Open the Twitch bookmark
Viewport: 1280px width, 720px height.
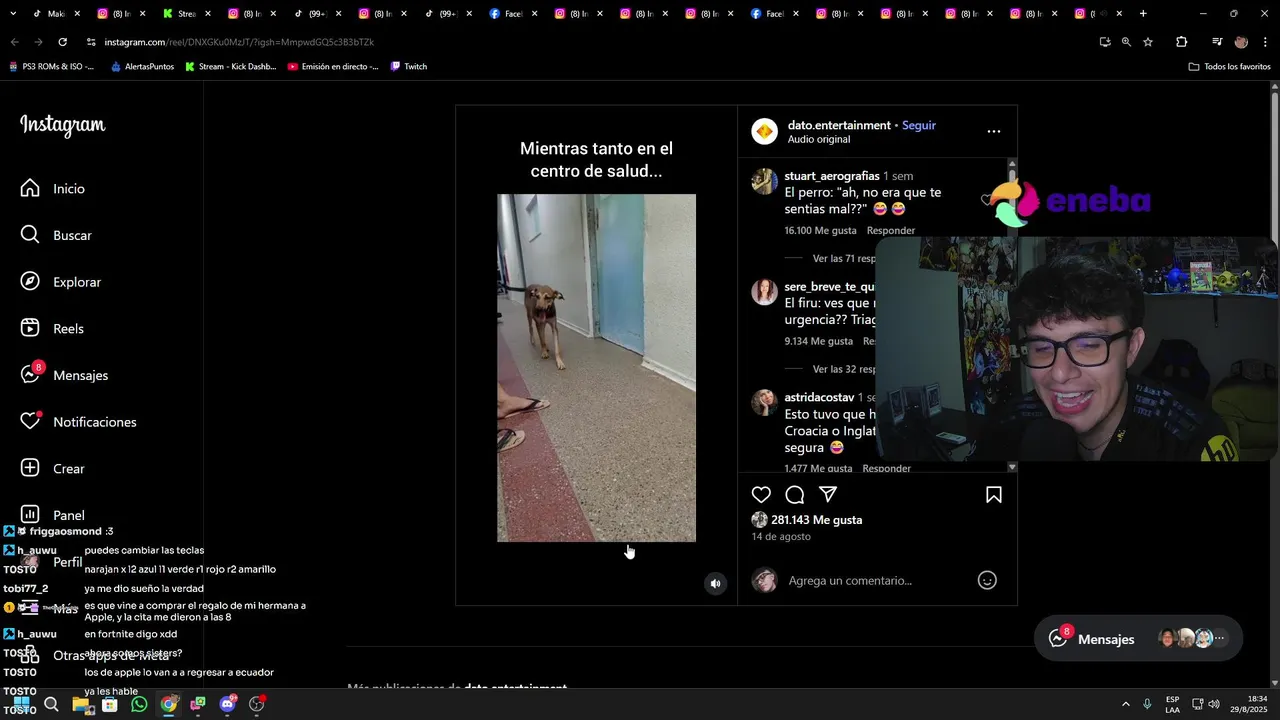(409, 67)
